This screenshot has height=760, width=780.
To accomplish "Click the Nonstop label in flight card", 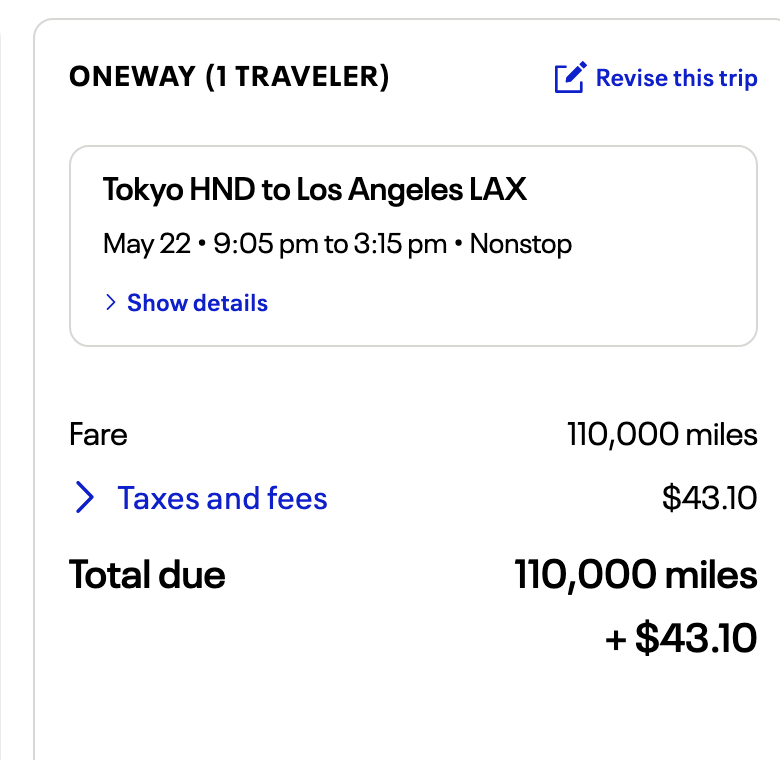I will 521,244.
